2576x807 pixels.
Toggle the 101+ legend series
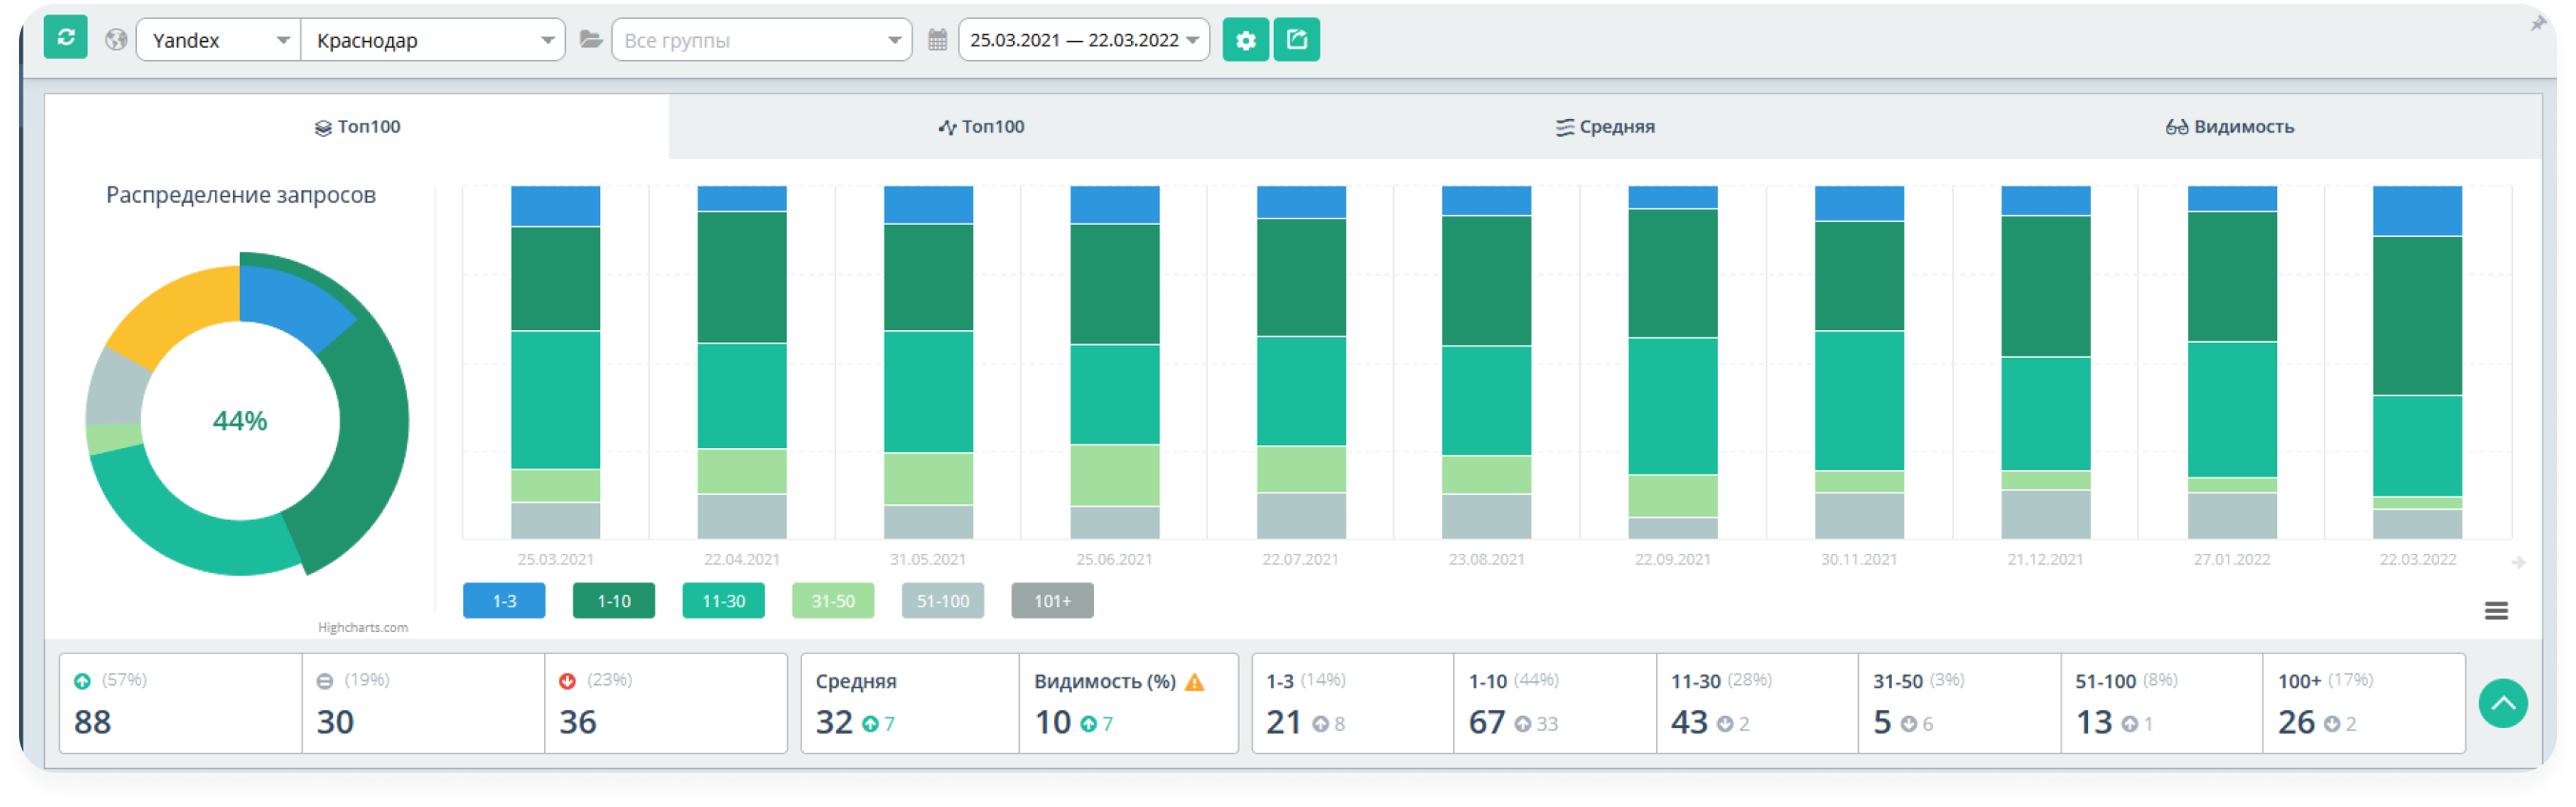coord(1052,601)
